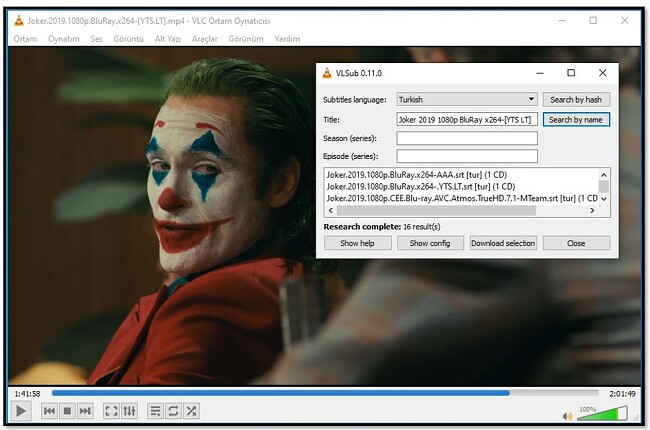650x430 pixels.
Task: Focus the Title input field
Action: tap(467, 119)
